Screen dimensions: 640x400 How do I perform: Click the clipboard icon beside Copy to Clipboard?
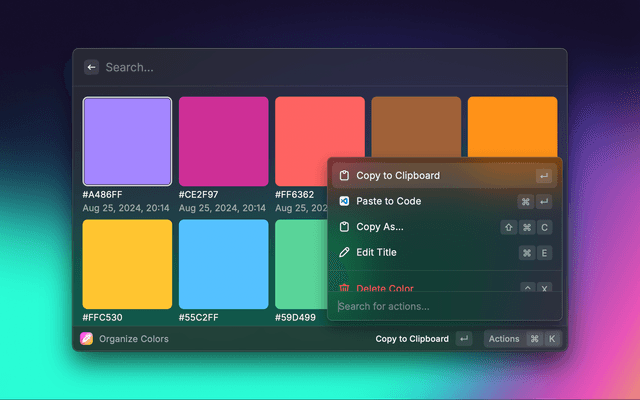344,176
